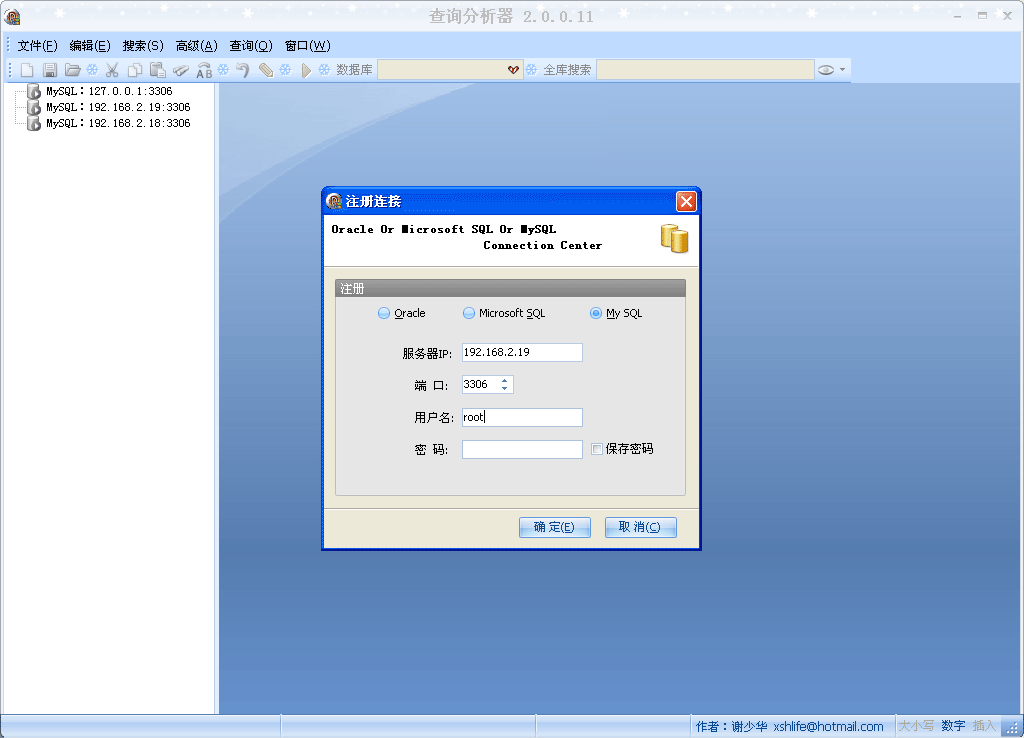Click the 数字 status bar indicator

pyautogui.click(x=953, y=726)
